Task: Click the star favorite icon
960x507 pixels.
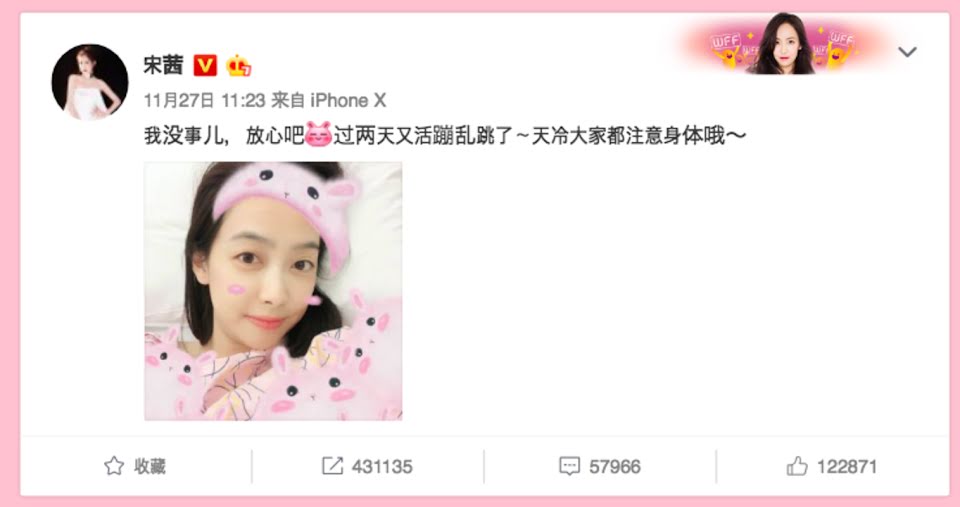Action: click(x=114, y=466)
